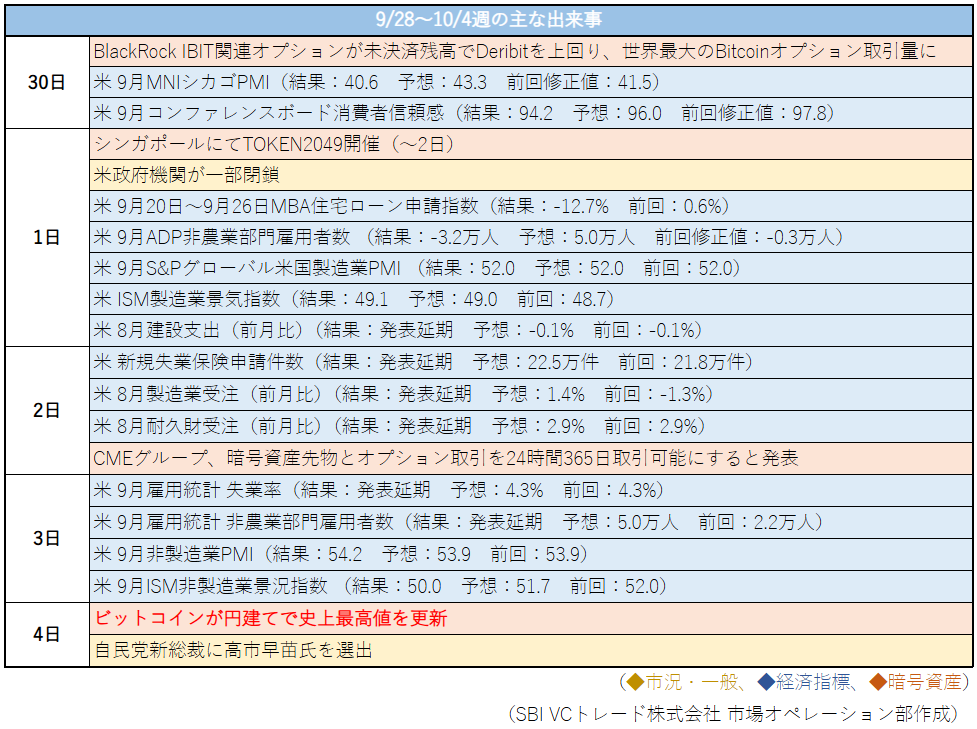Select the 4日 date cell
977x729 pixels.
(47, 634)
